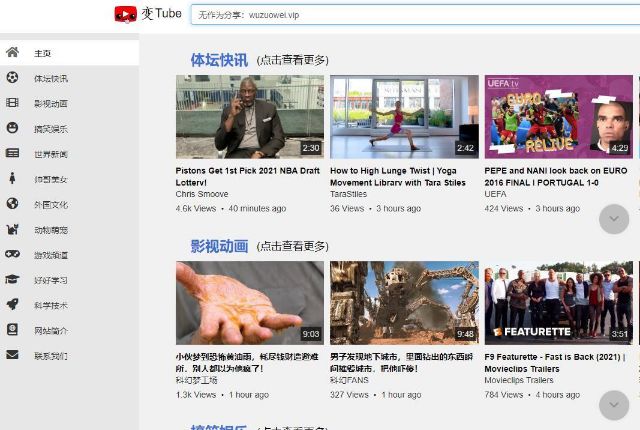The image size is (640, 430).
Task: Click the cat icon for 动物萌宠
Action: [x=12, y=229]
